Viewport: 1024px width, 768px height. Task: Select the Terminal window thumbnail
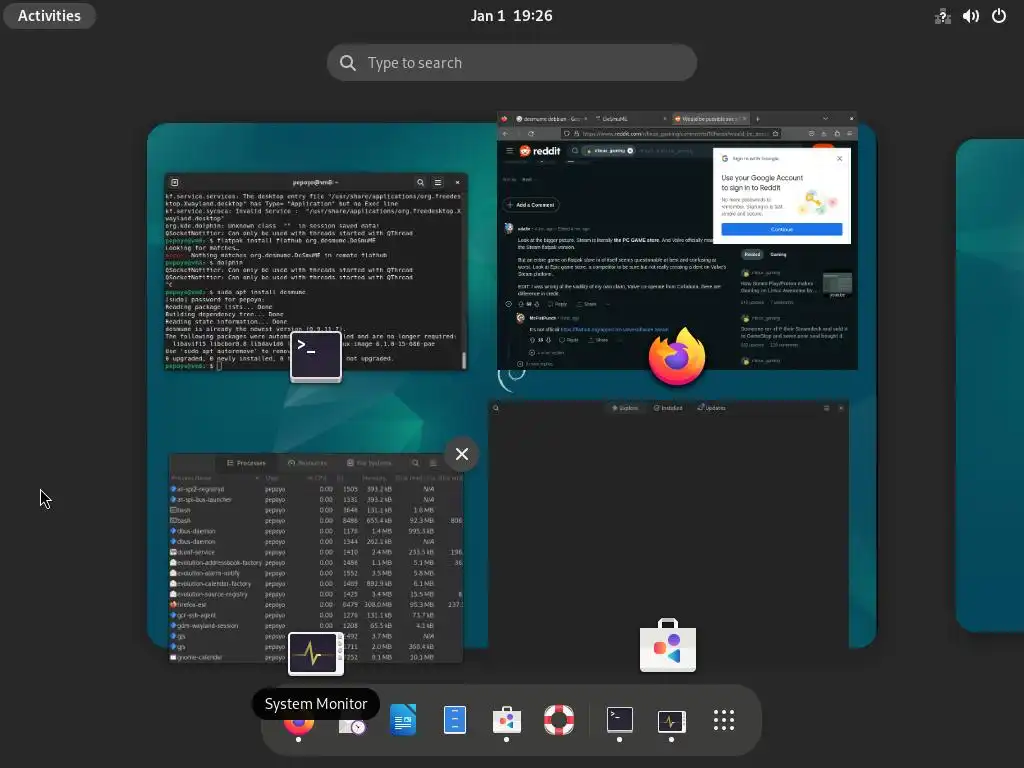click(316, 272)
